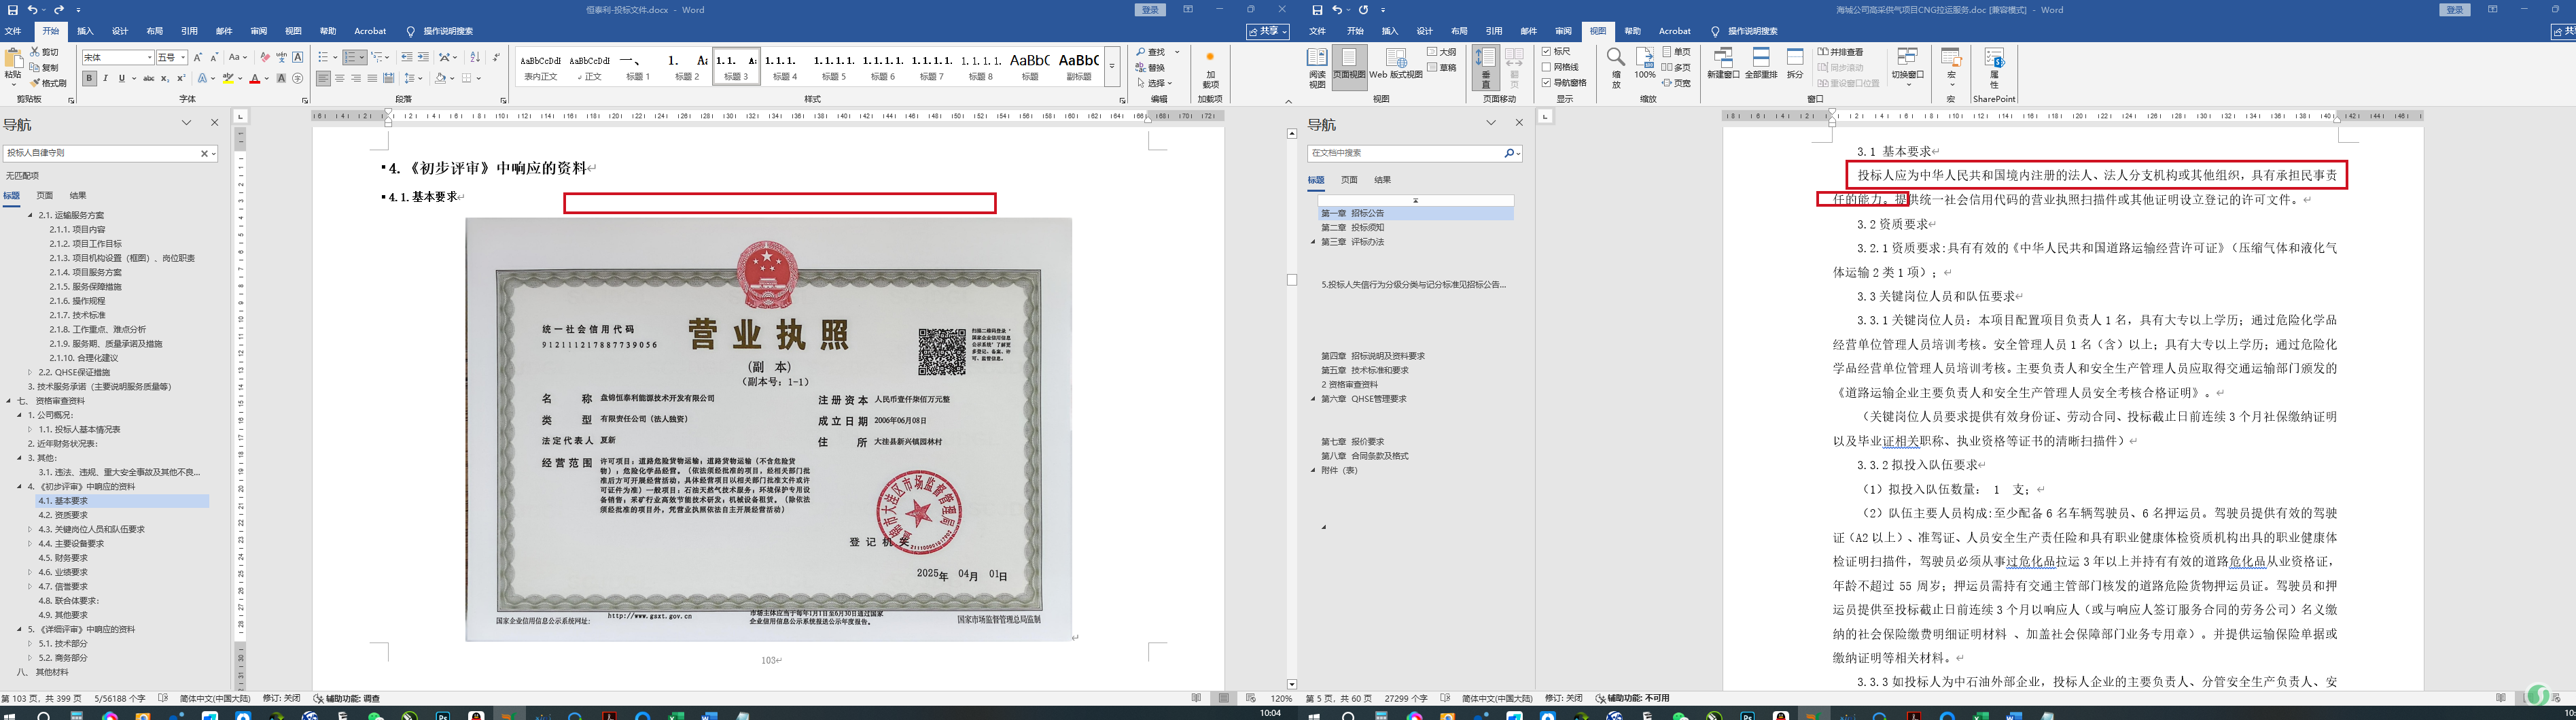Expand the 2.2. QHSE保证措施 heading
This screenshot has height=720, width=2576.
pyautogui.click(x=30, y=372)
